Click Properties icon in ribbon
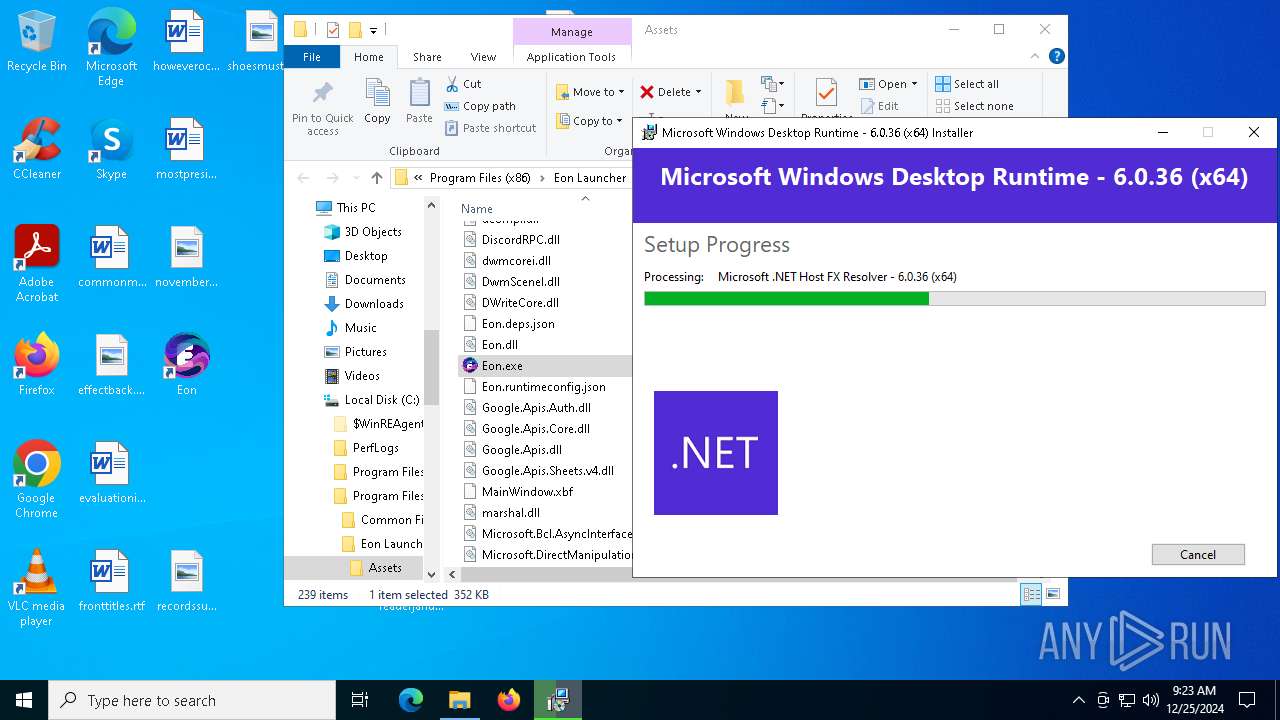 826,98
